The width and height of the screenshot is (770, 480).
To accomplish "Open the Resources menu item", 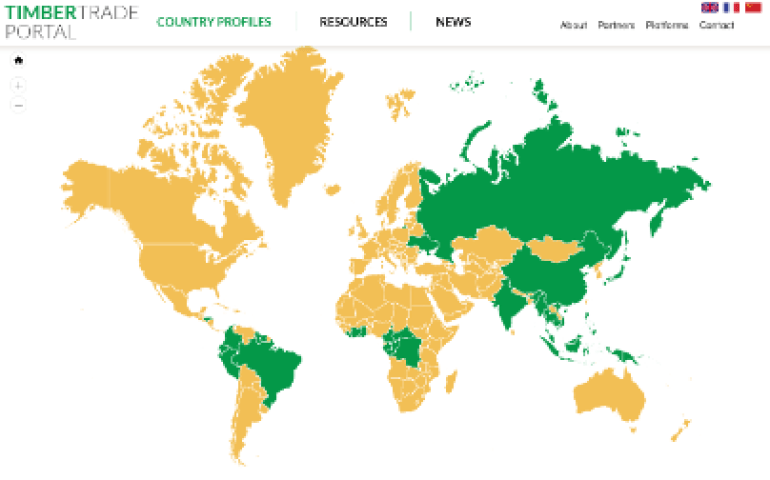I will [353, 22].
